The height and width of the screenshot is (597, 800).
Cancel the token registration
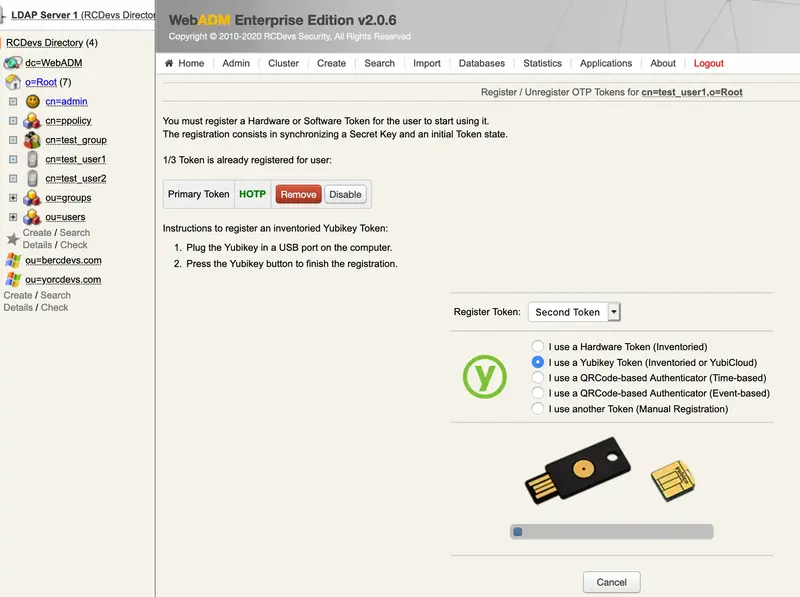611,582
